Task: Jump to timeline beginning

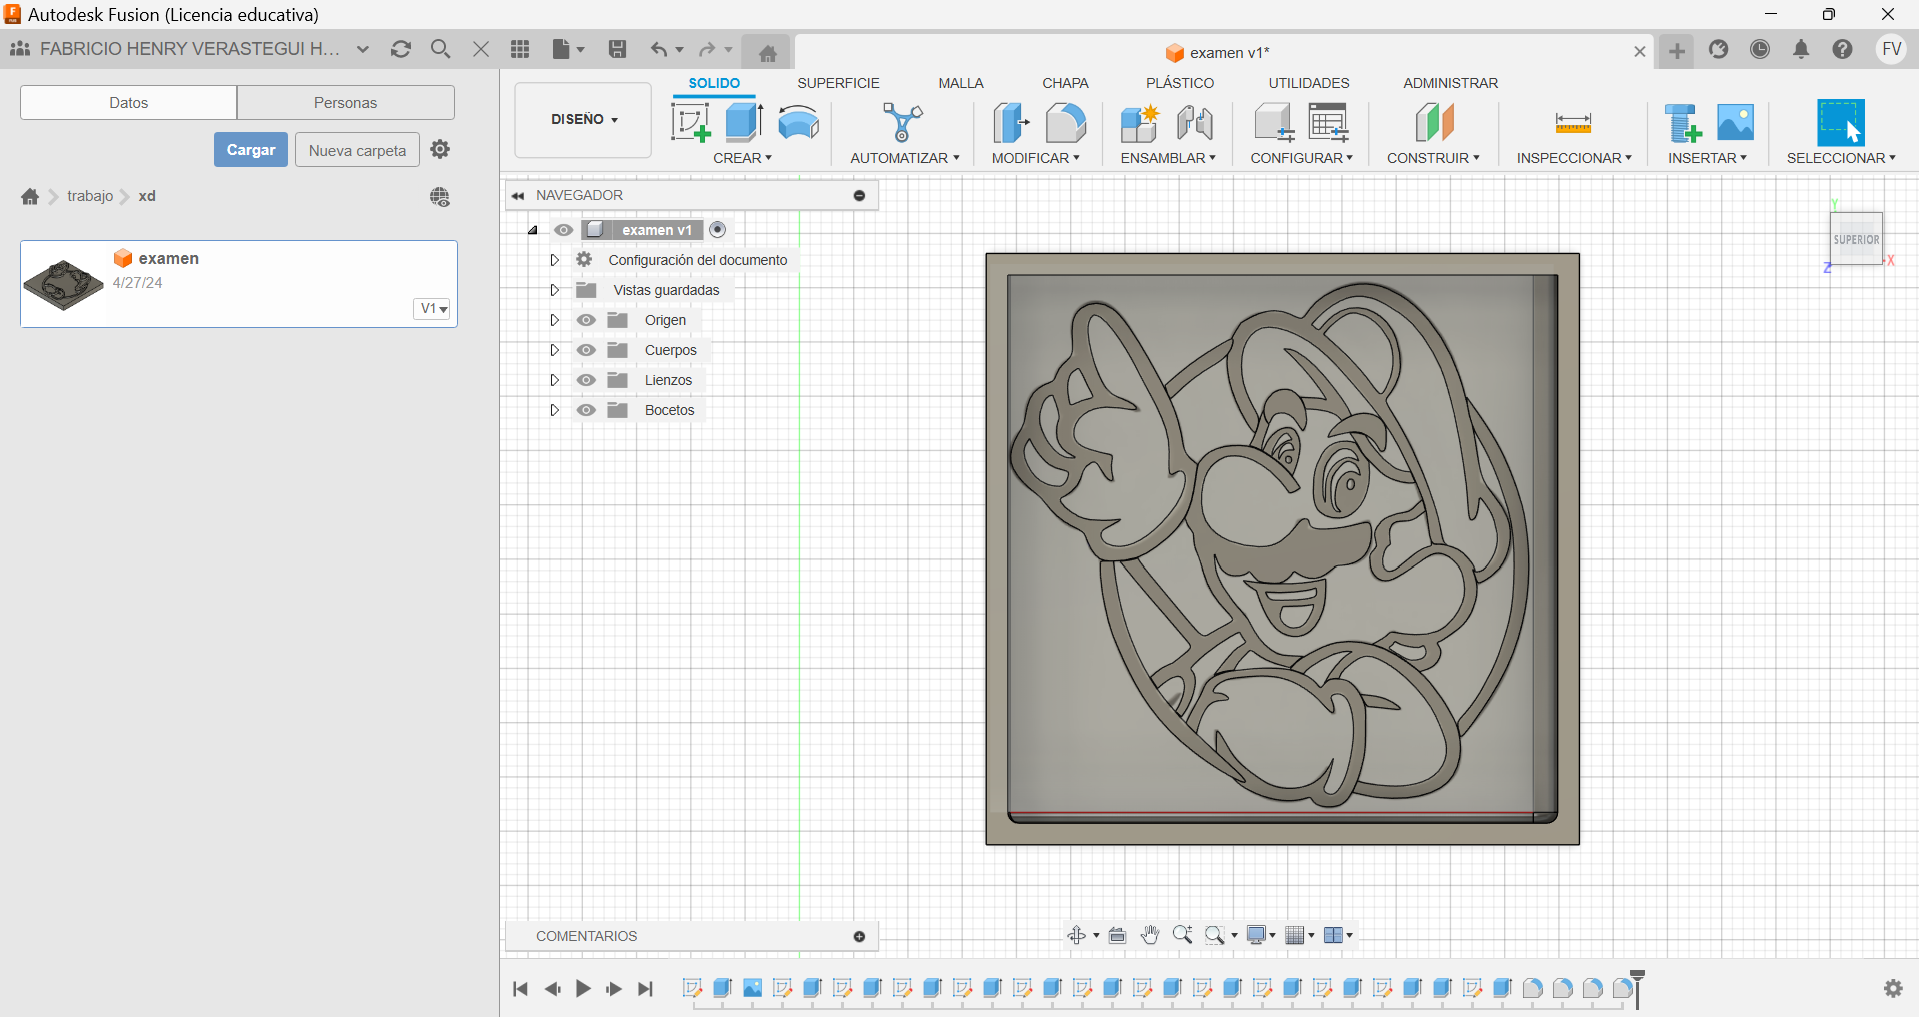Action: 520,989
